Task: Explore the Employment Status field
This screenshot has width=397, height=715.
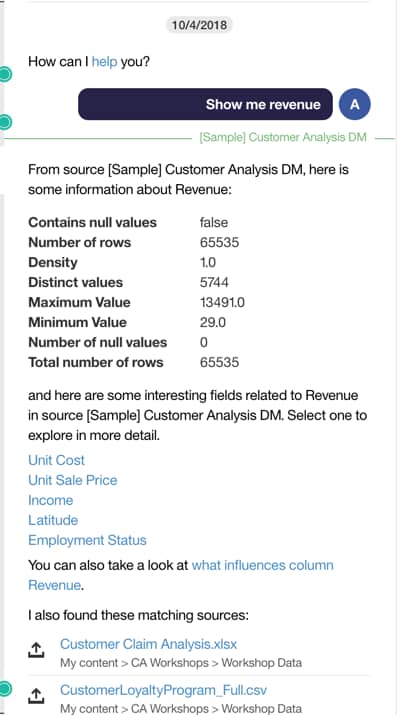Action: pyautogui.click(x=87, y=540)
